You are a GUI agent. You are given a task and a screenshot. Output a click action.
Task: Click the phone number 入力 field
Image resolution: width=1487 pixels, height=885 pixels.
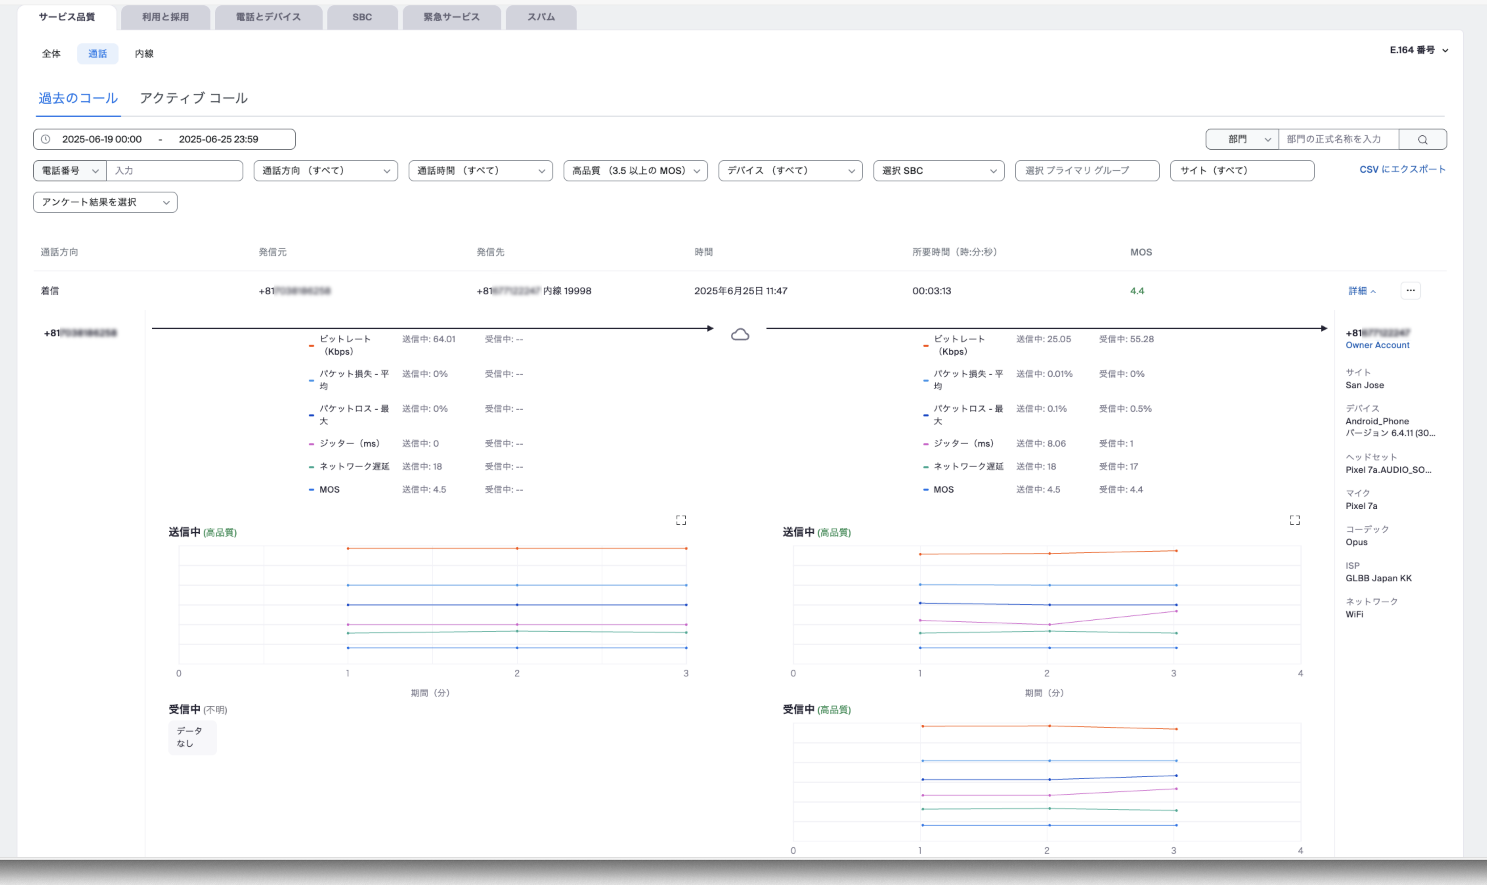174,171
